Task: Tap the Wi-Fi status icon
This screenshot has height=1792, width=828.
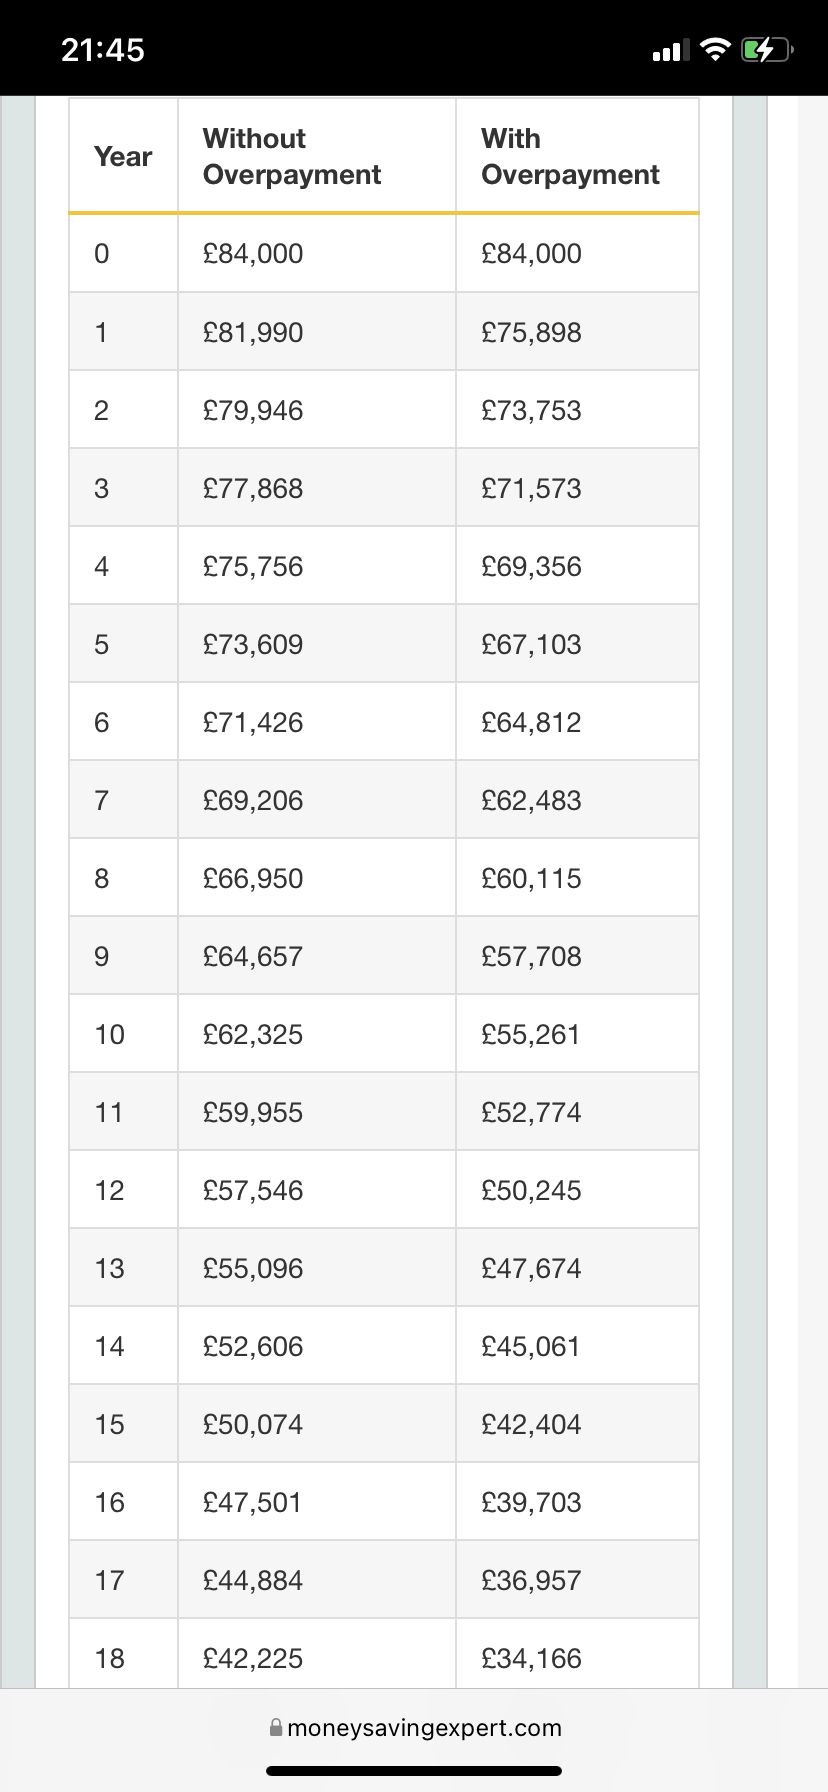Action: (715, 49)
